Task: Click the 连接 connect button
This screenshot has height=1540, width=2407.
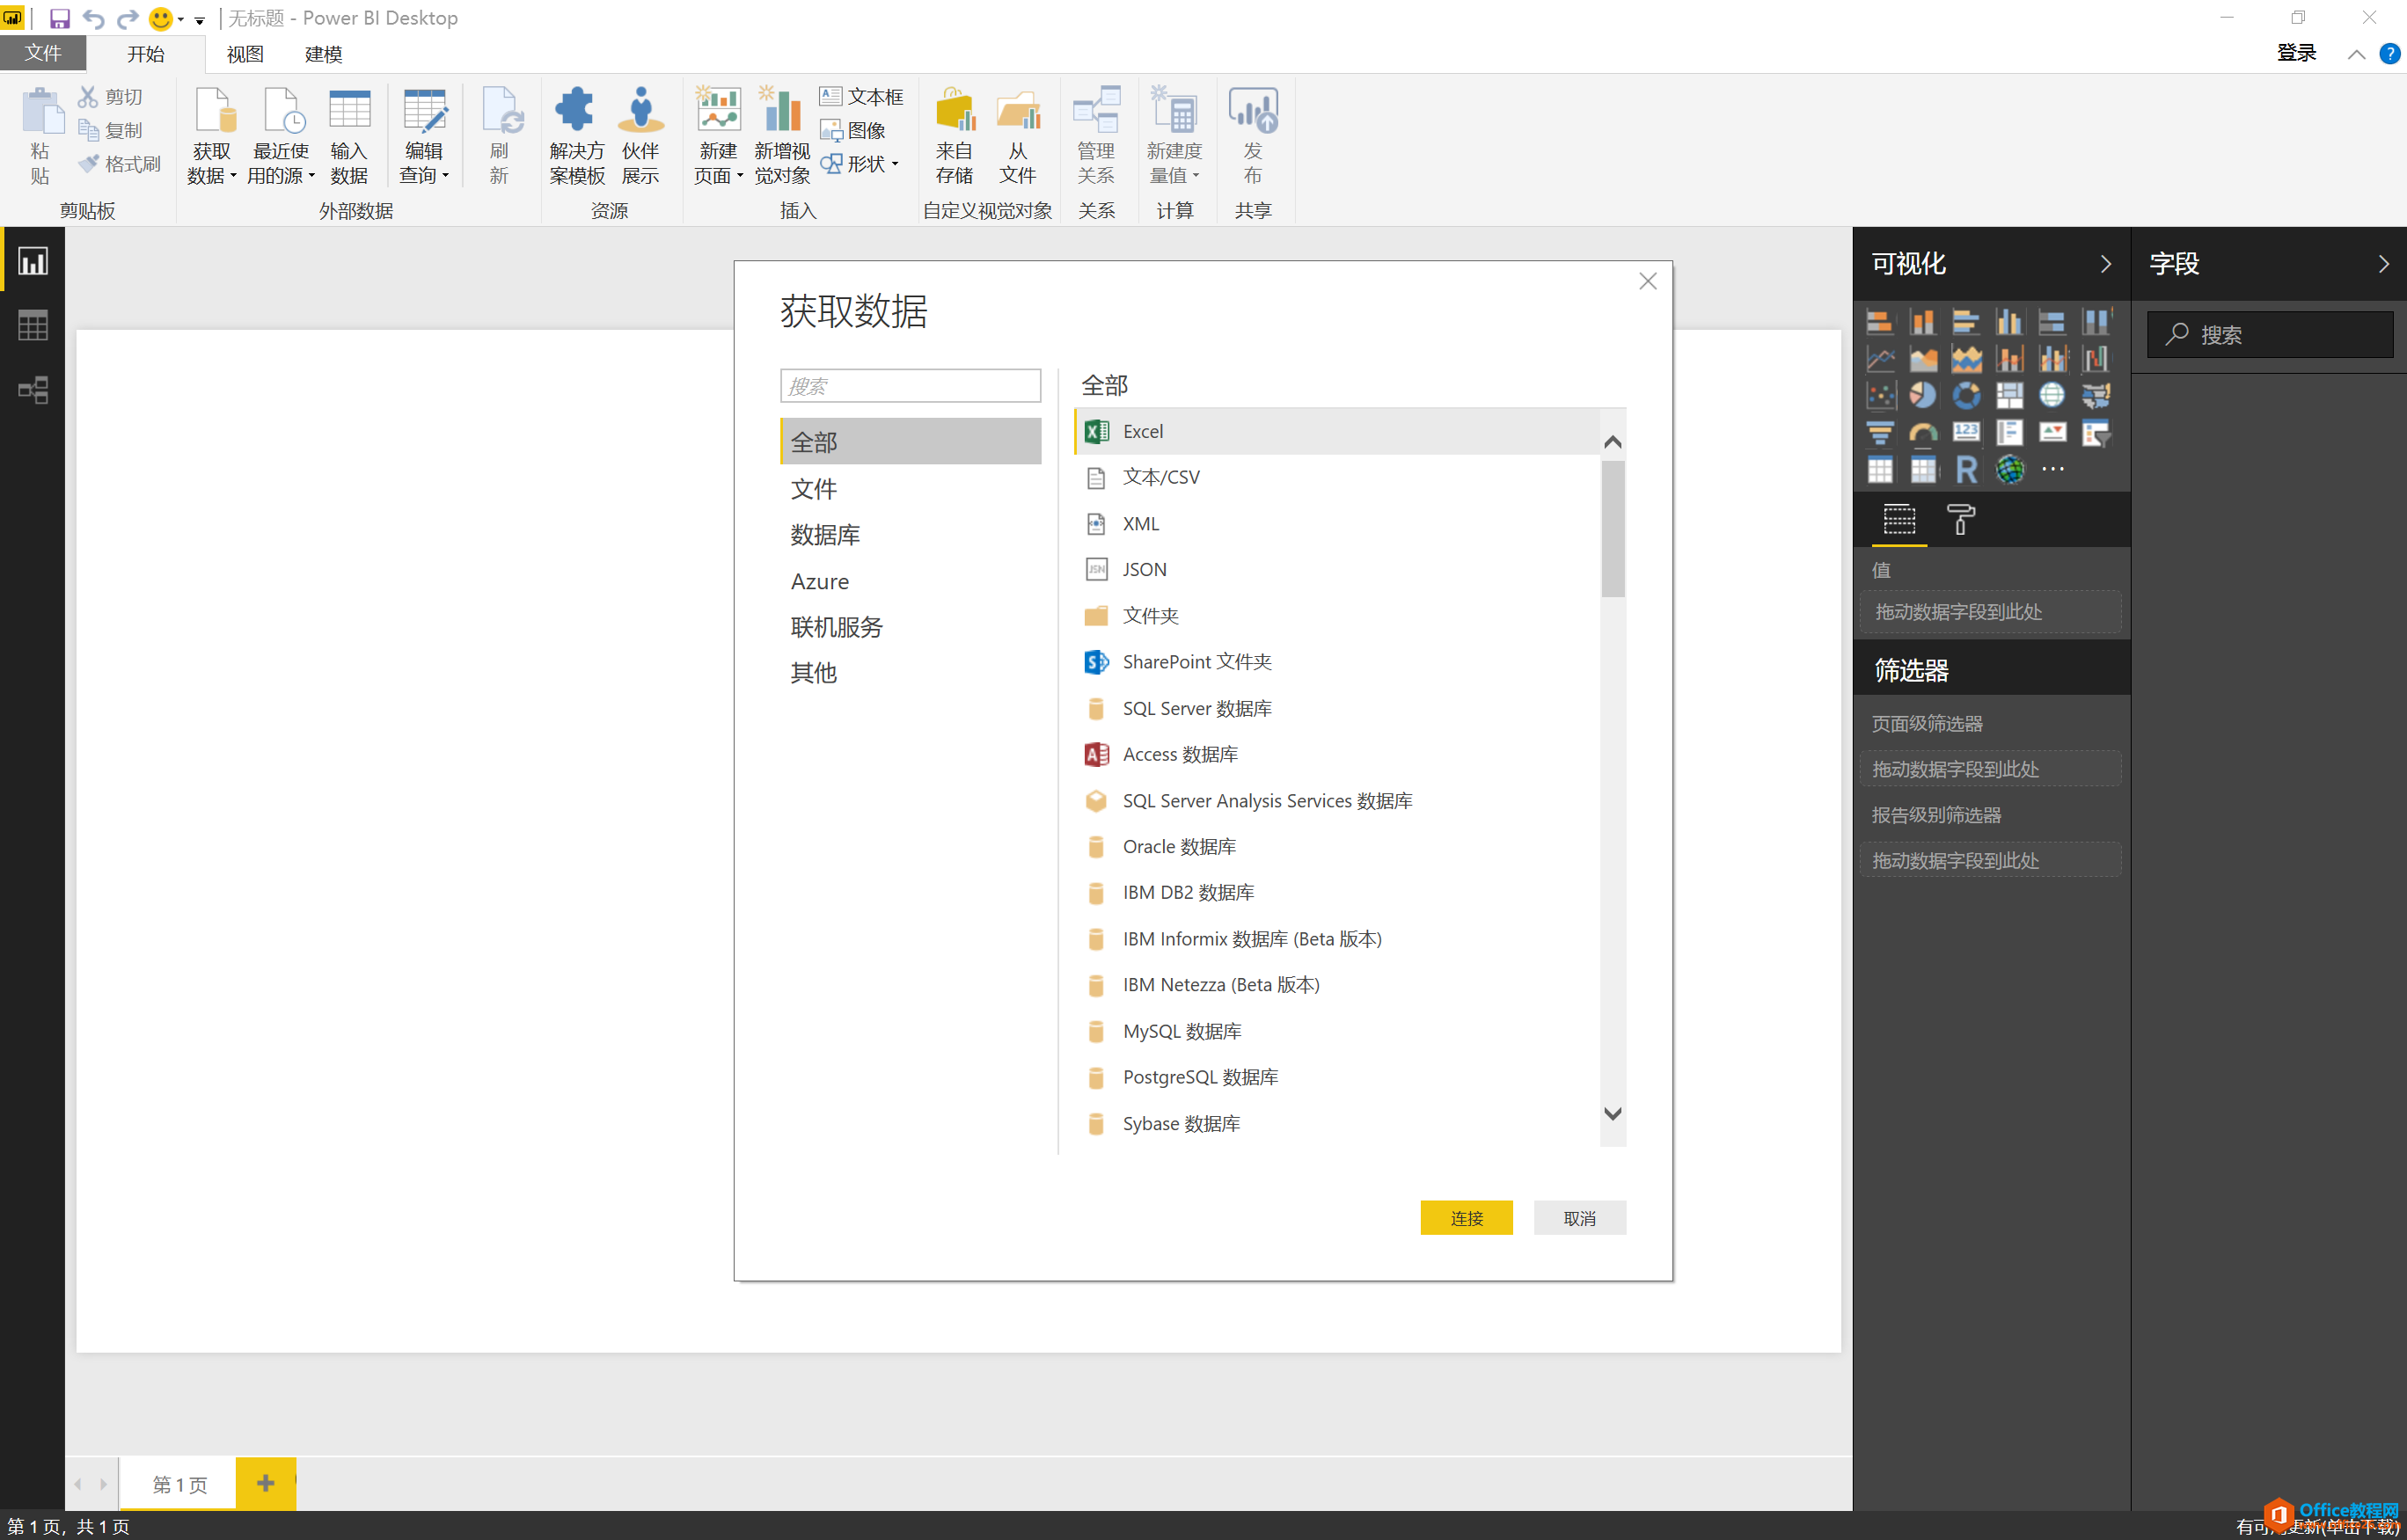Action: coord(1466,1218)
